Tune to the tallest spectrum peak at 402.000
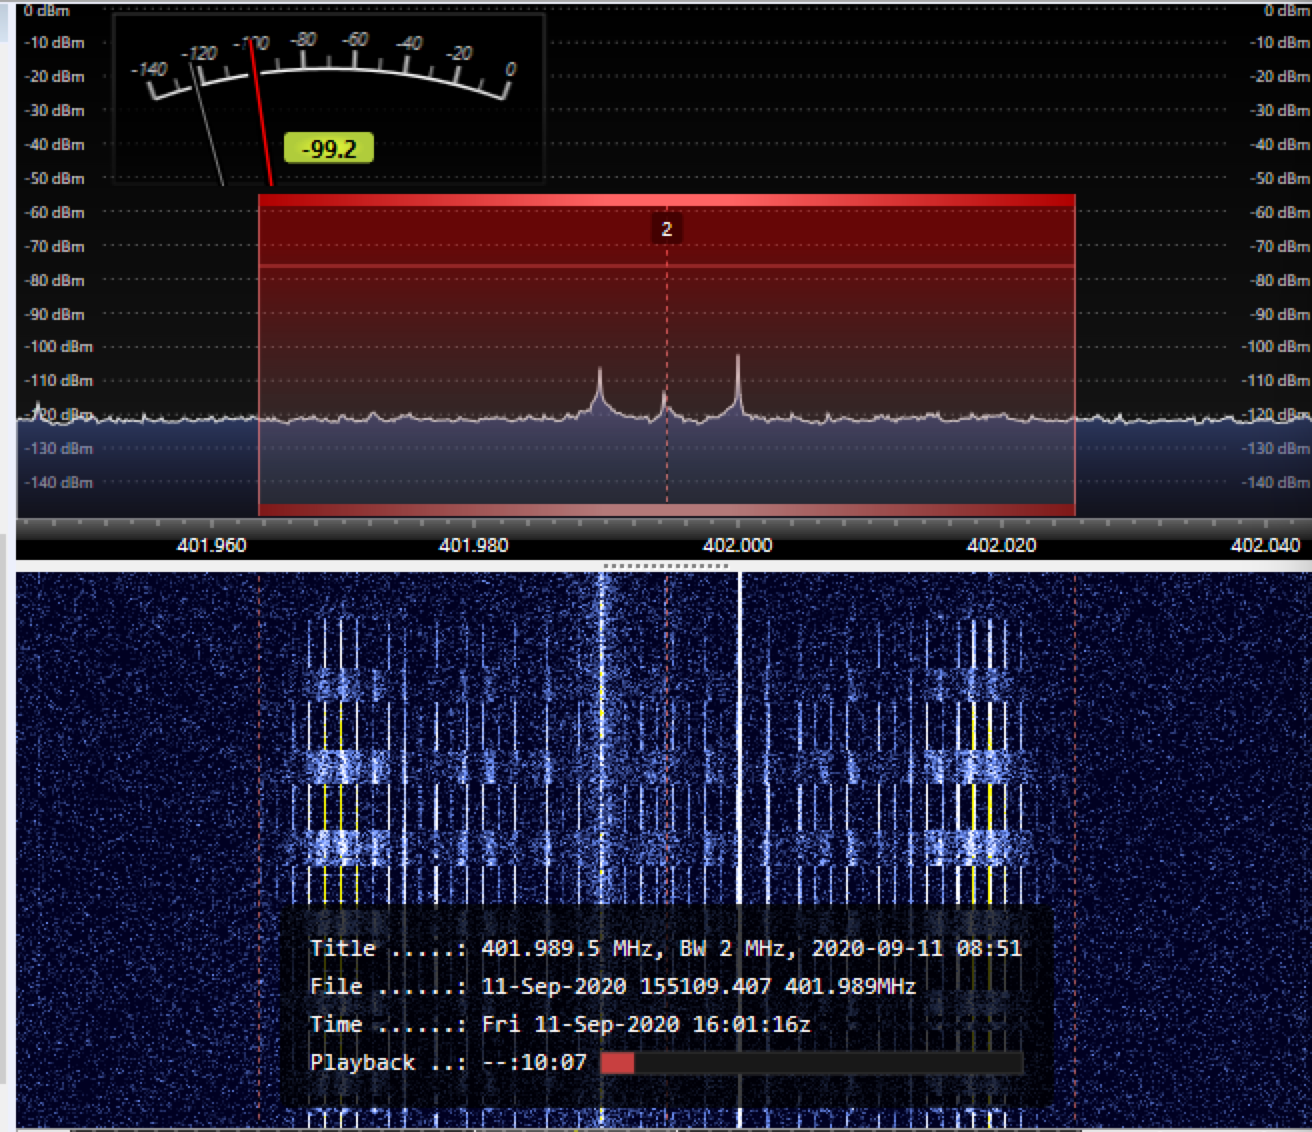Viewport: 1312px width, 1132px height. 738,360
